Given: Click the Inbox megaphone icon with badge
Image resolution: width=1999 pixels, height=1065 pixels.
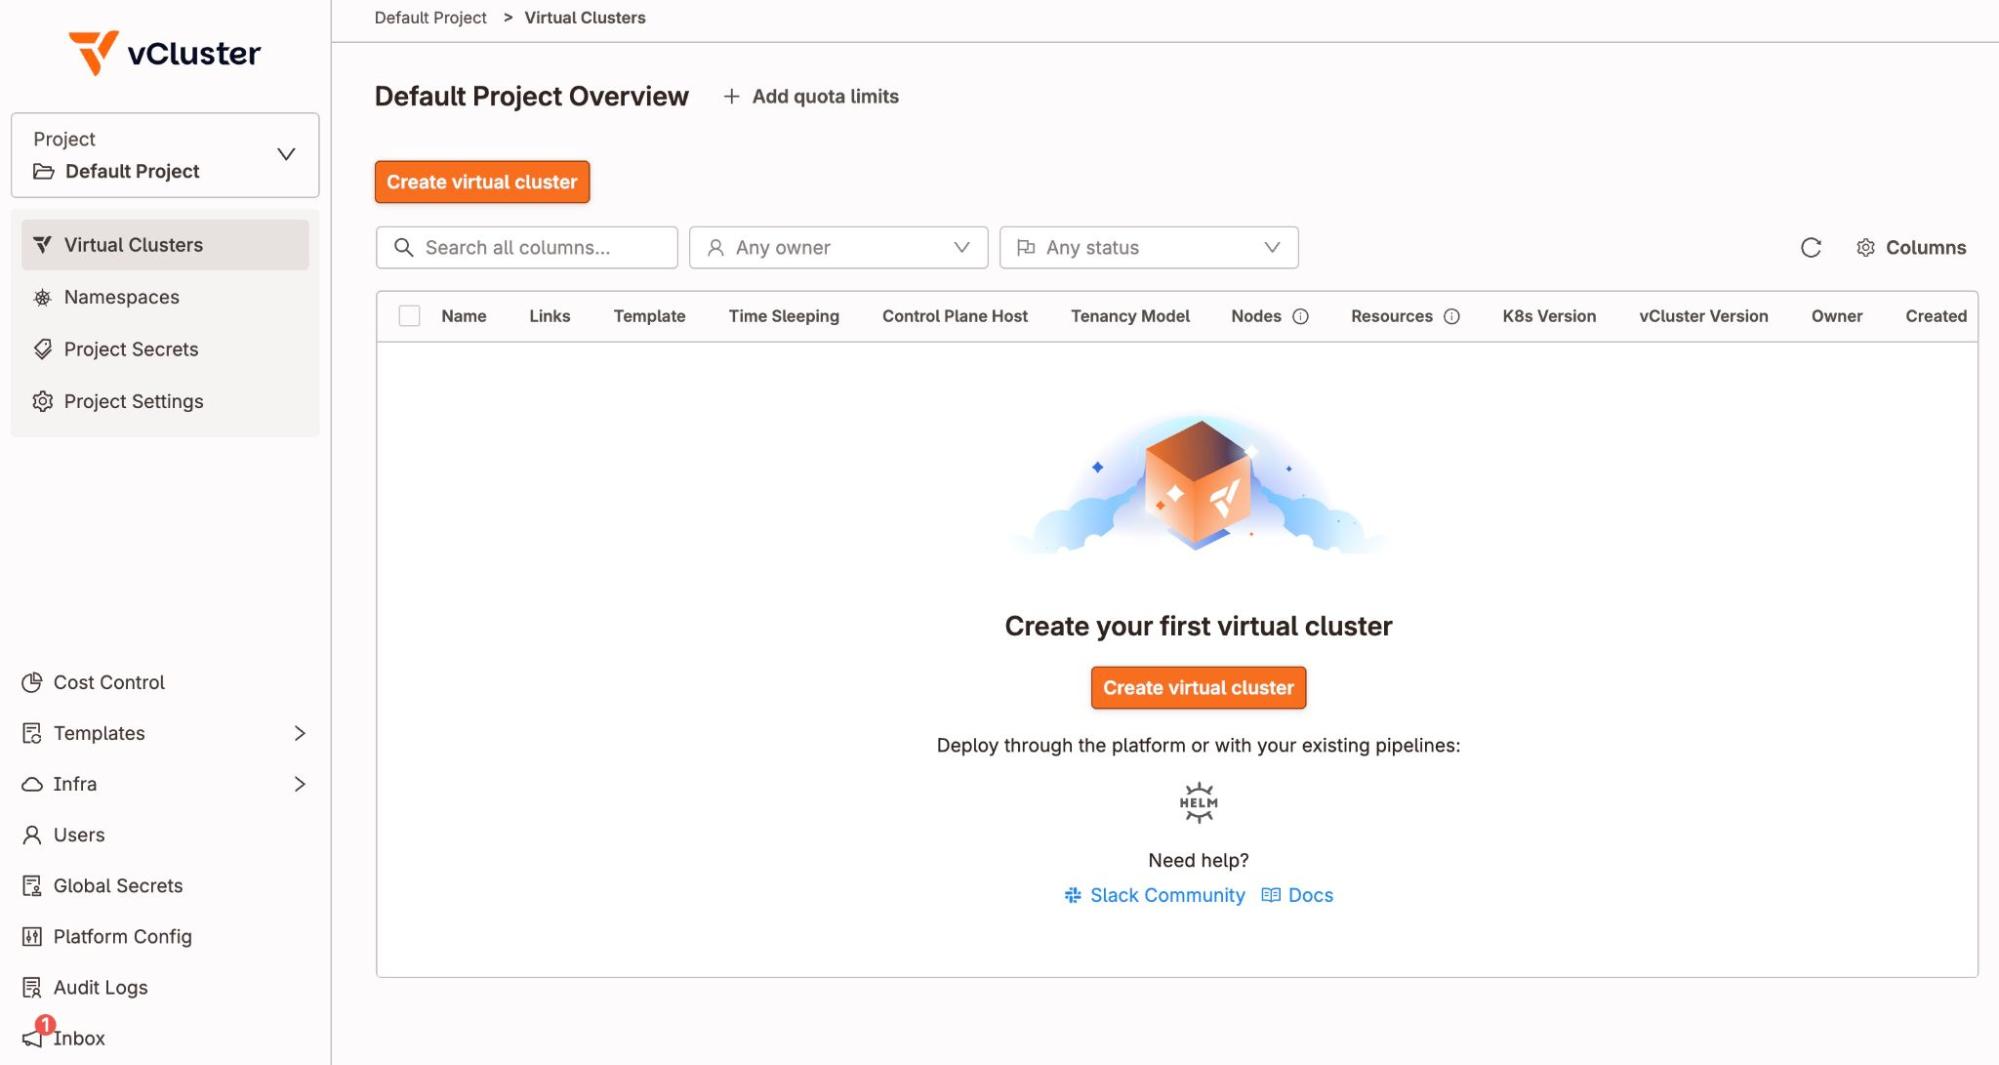Looking at the screenshot, I should tap(37, 1033).
